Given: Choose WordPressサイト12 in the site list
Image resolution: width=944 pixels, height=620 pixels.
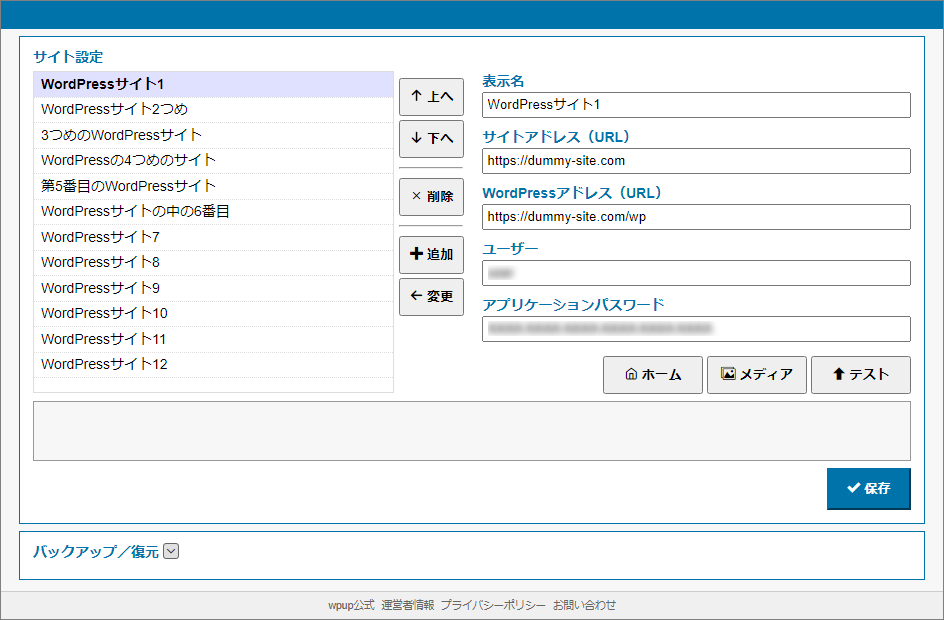Looking at the screenshot, I should pyautogui.click(x=104, y=364).
